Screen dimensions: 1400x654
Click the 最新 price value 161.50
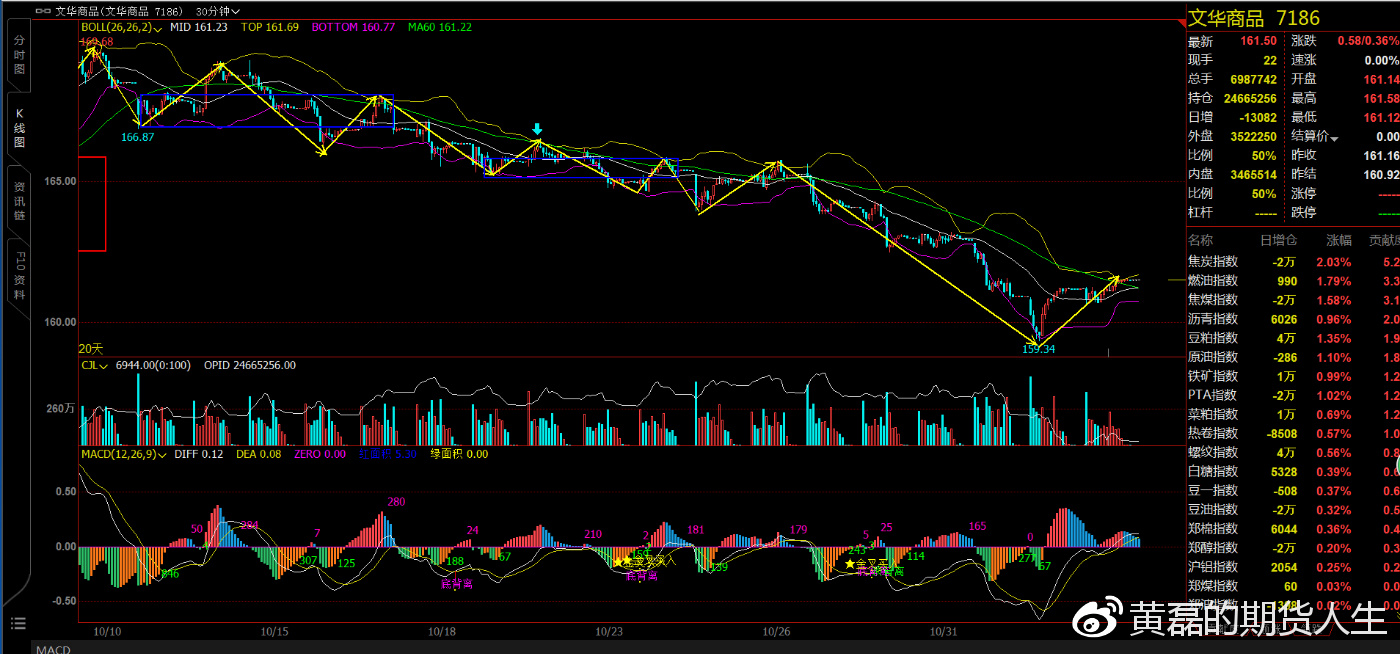tap(1259, 41)
